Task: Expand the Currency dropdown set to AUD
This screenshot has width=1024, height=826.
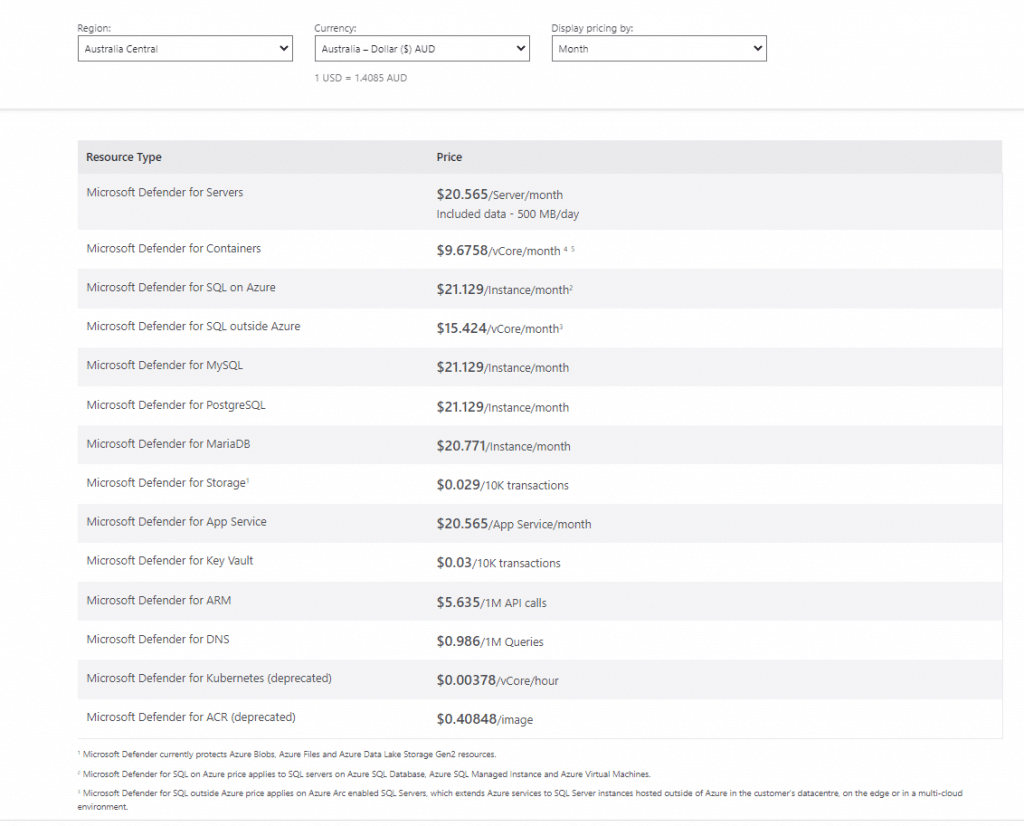Action: pyautogui.click(x=421, y=48)
